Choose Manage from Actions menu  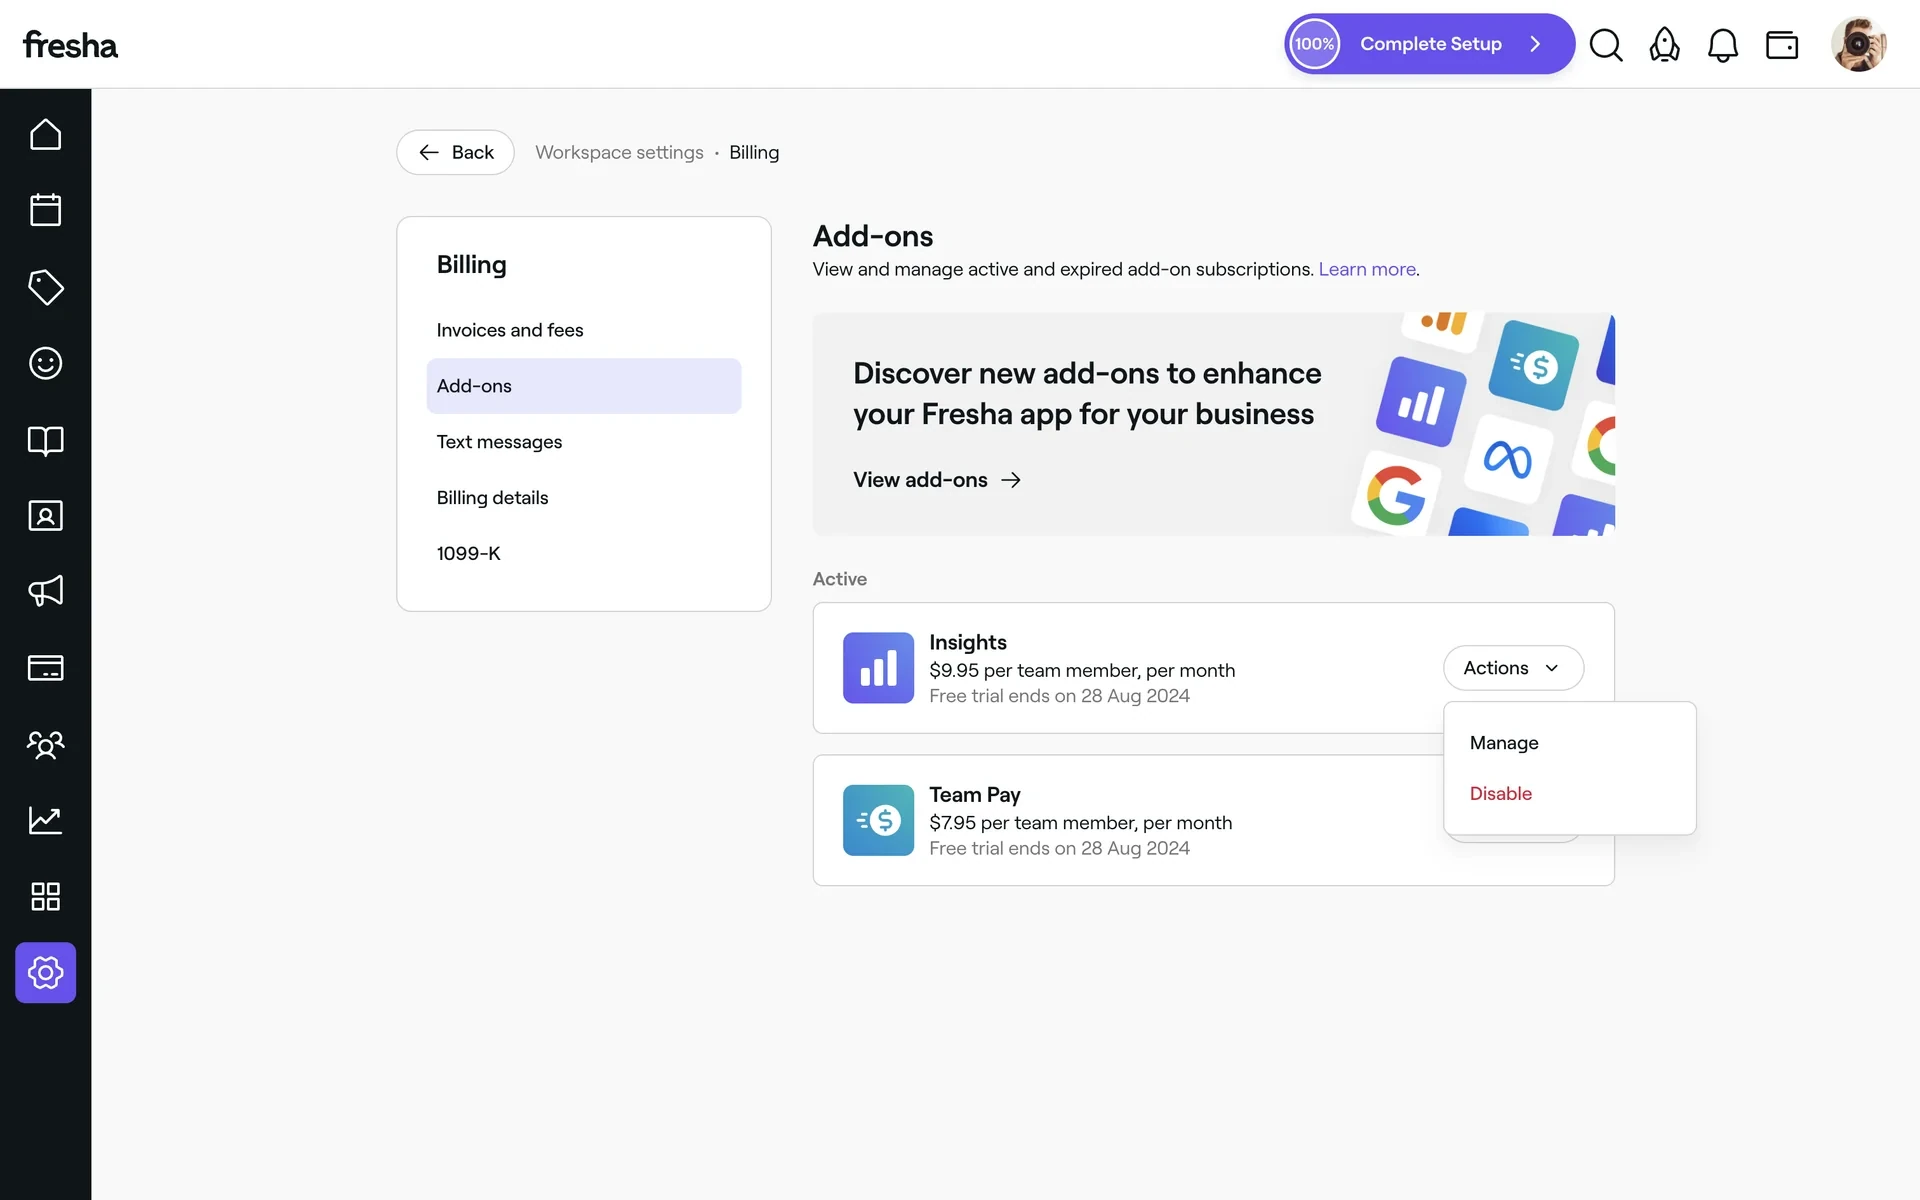pos(1570,743)
